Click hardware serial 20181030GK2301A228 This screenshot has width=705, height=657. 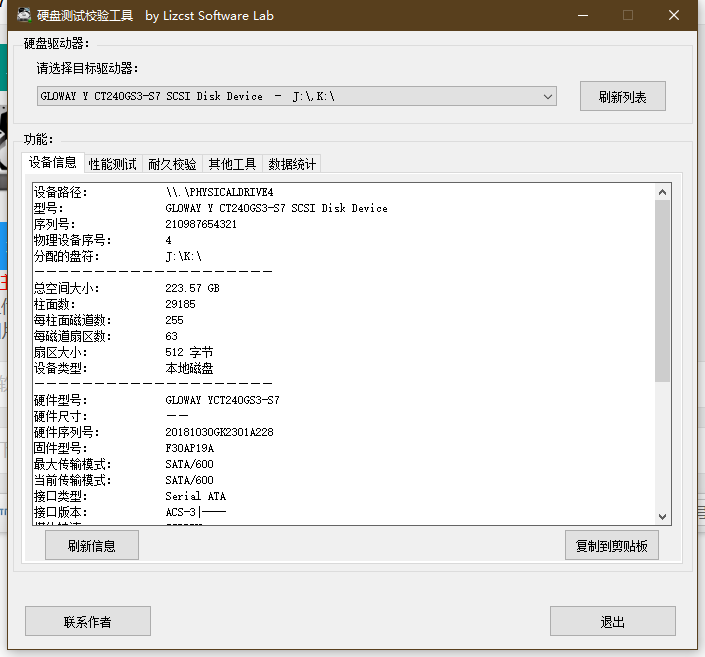[219, 432]
